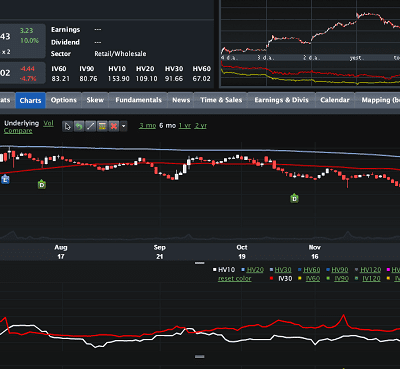Open the Time & Sales tab

[221, 100]
